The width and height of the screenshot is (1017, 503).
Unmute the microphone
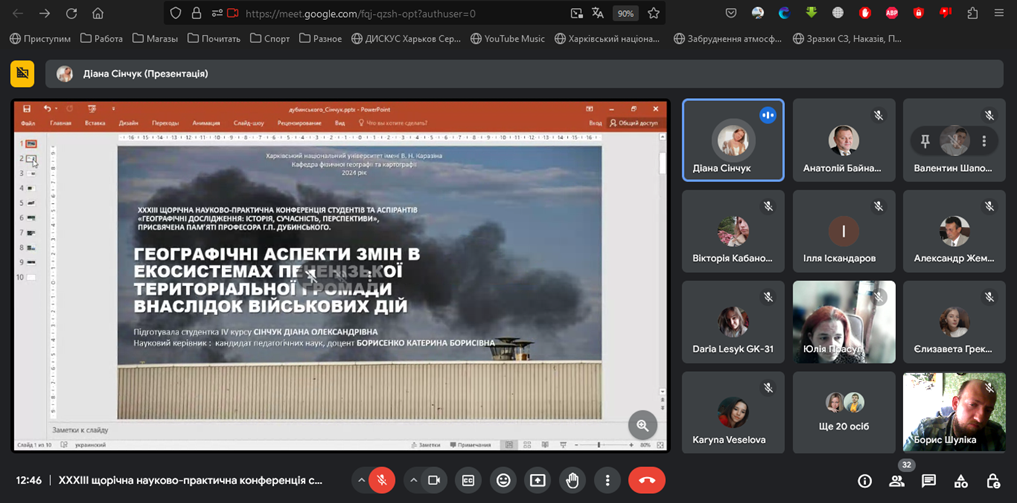381,480
